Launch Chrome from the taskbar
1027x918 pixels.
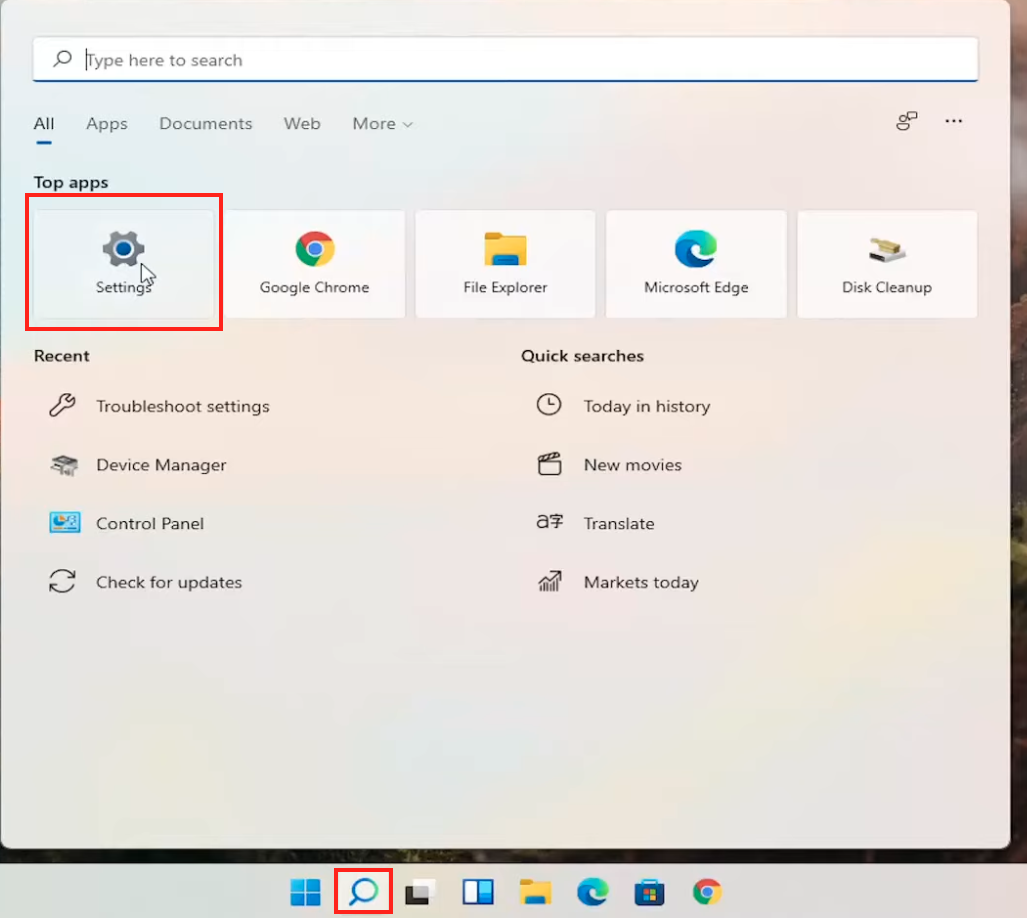pyautogui.click(x=707, y=892)
